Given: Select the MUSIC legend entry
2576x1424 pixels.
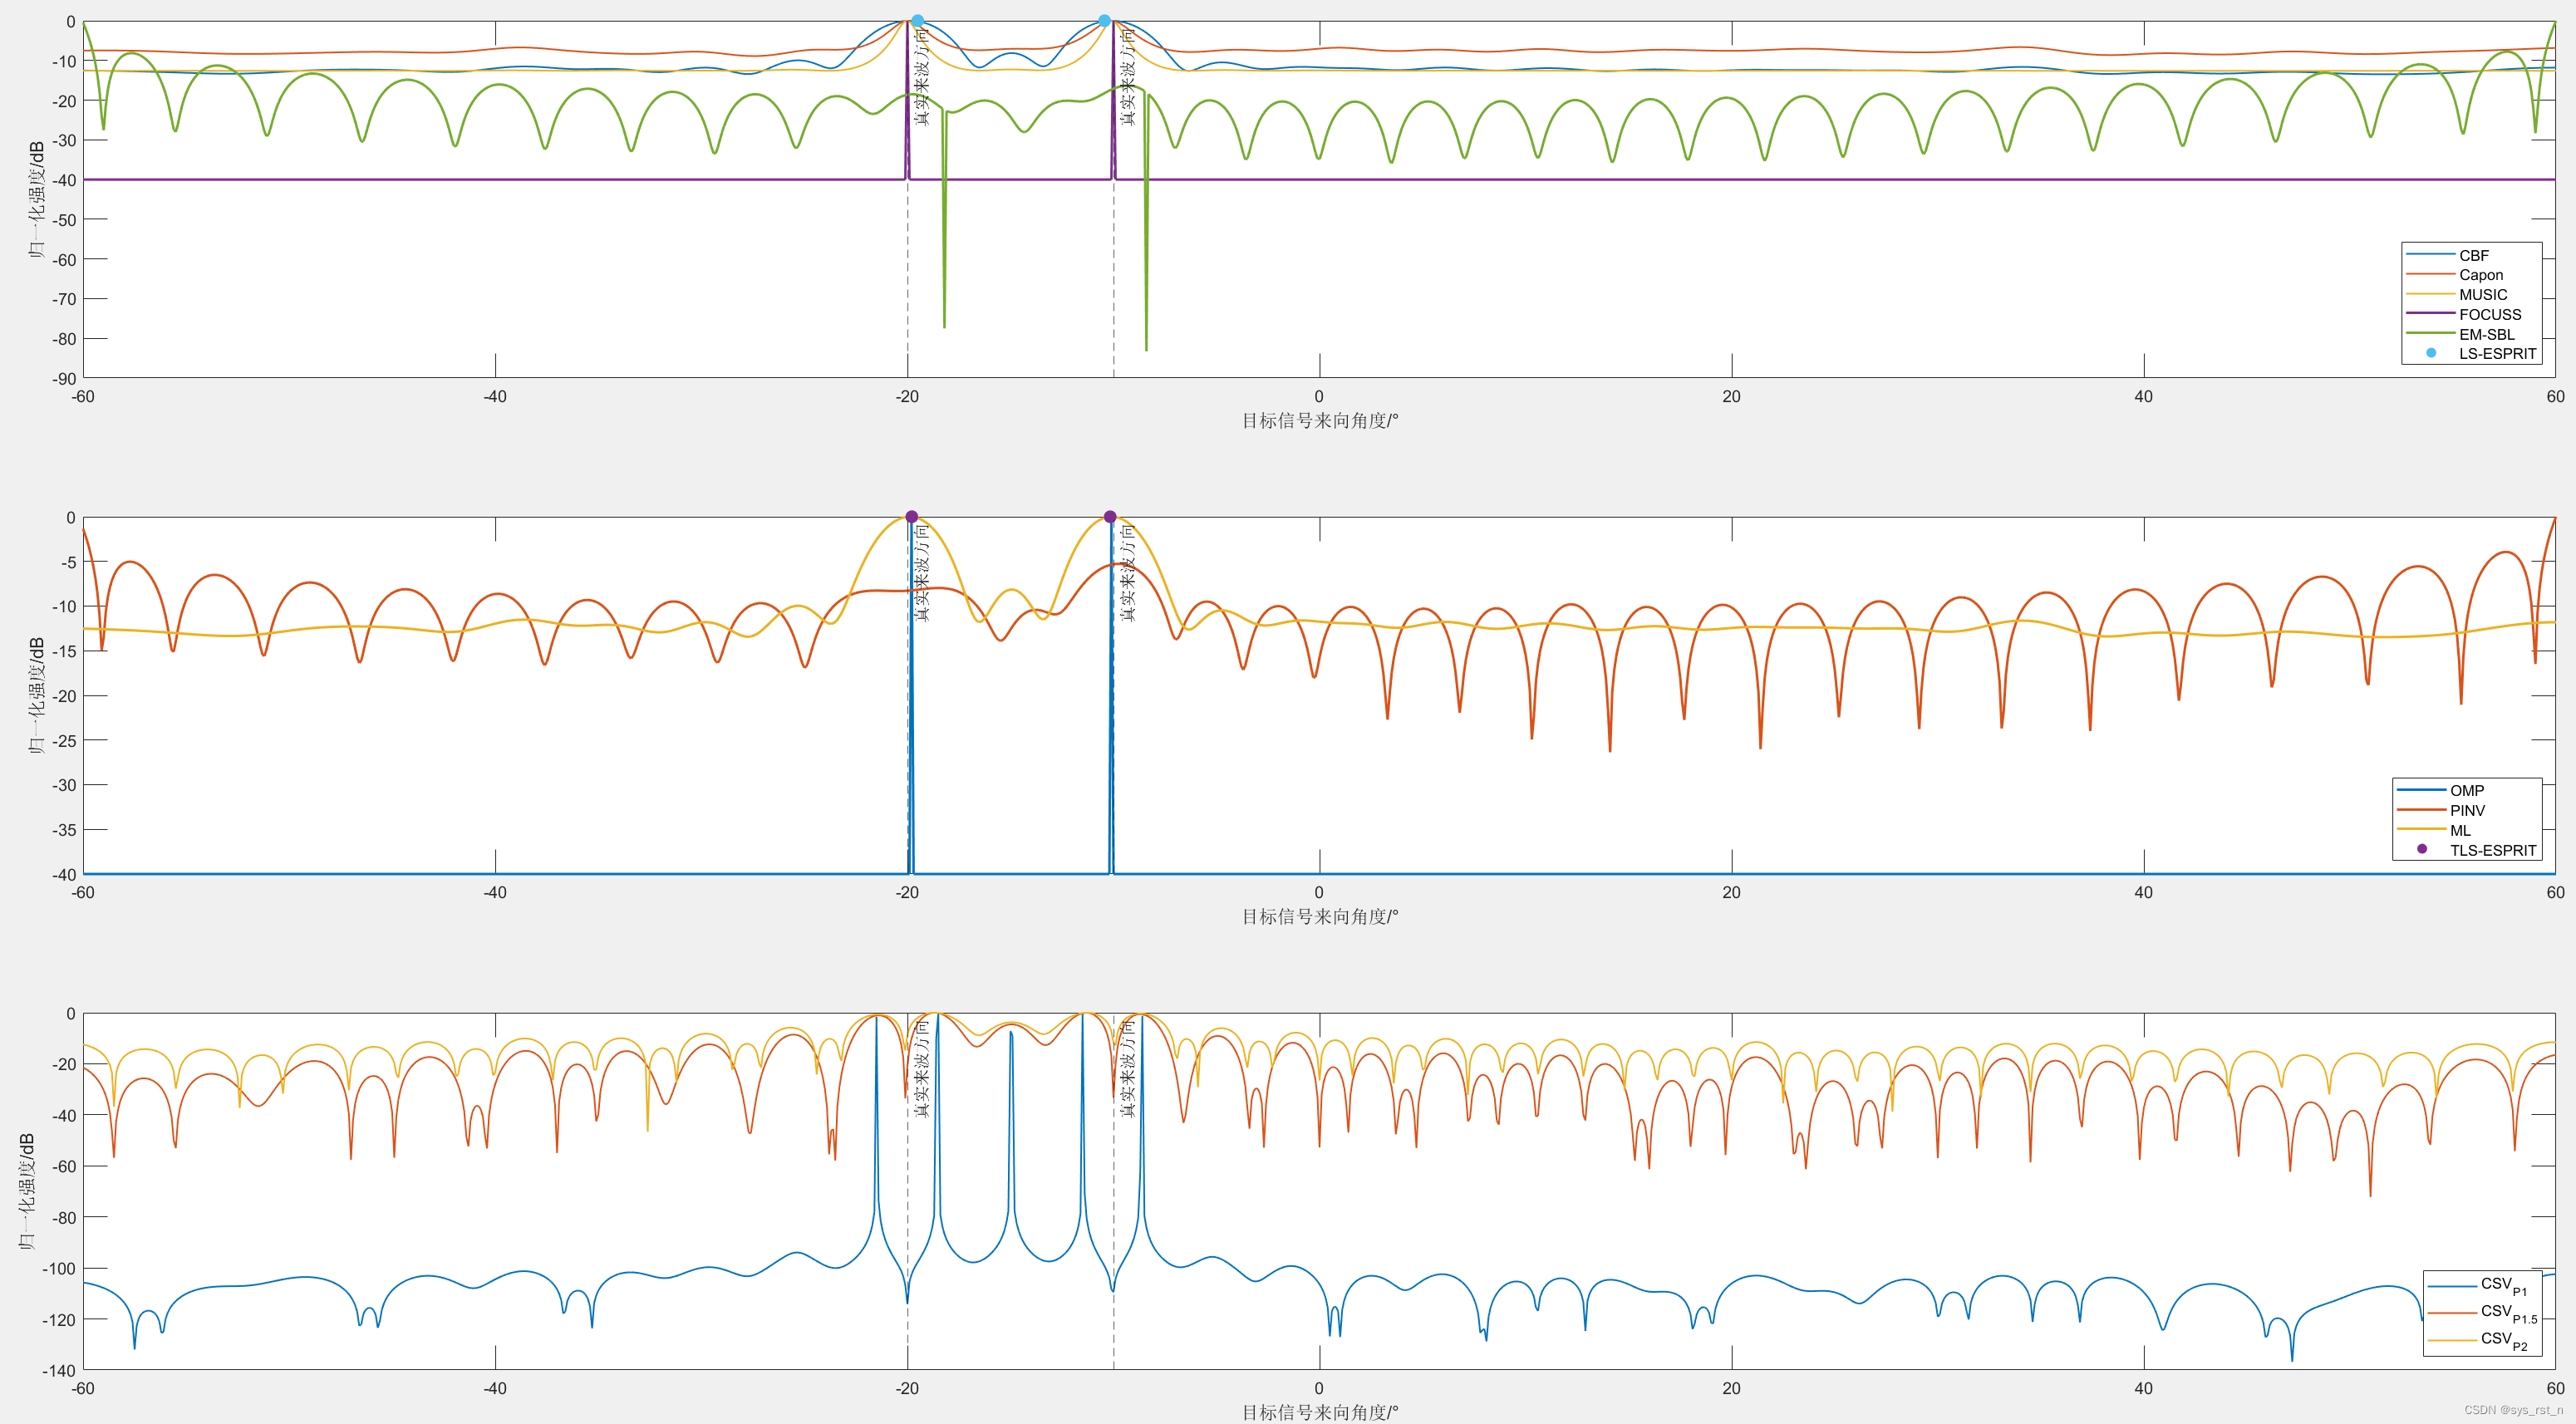Looking at the screenshot, I should pyautogui.click(x=2470, y=294).
